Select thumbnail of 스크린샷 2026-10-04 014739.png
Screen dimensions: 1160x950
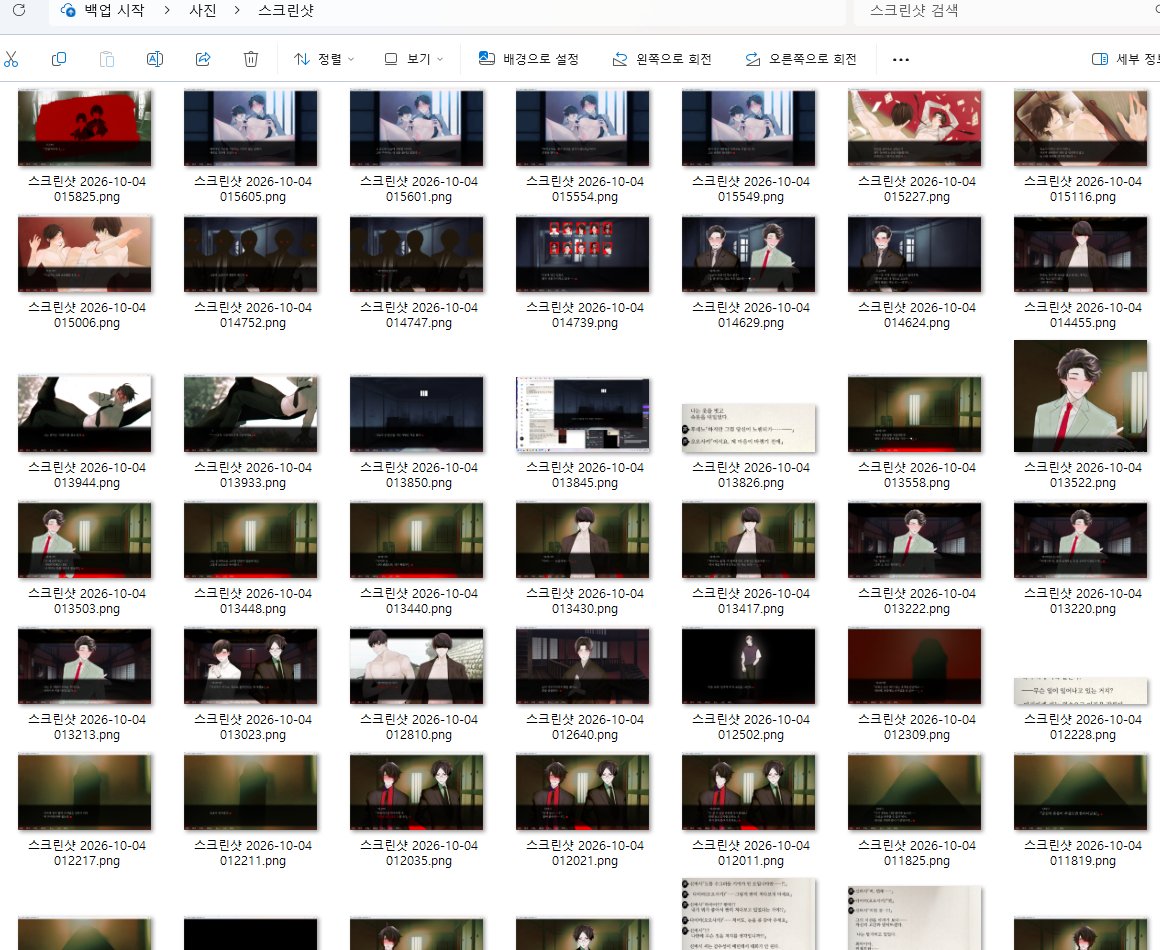pos(582,254)
